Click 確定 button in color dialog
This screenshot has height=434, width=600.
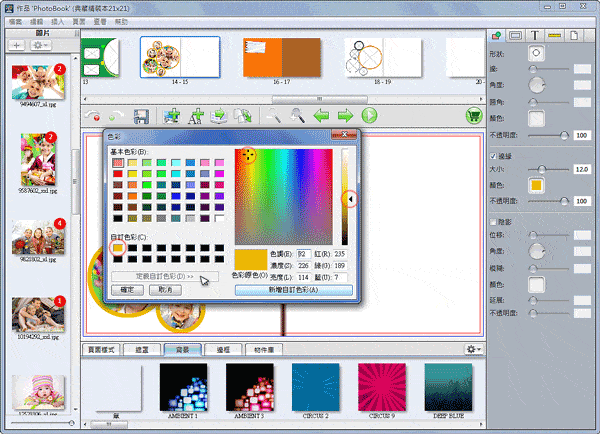[125, 289]
